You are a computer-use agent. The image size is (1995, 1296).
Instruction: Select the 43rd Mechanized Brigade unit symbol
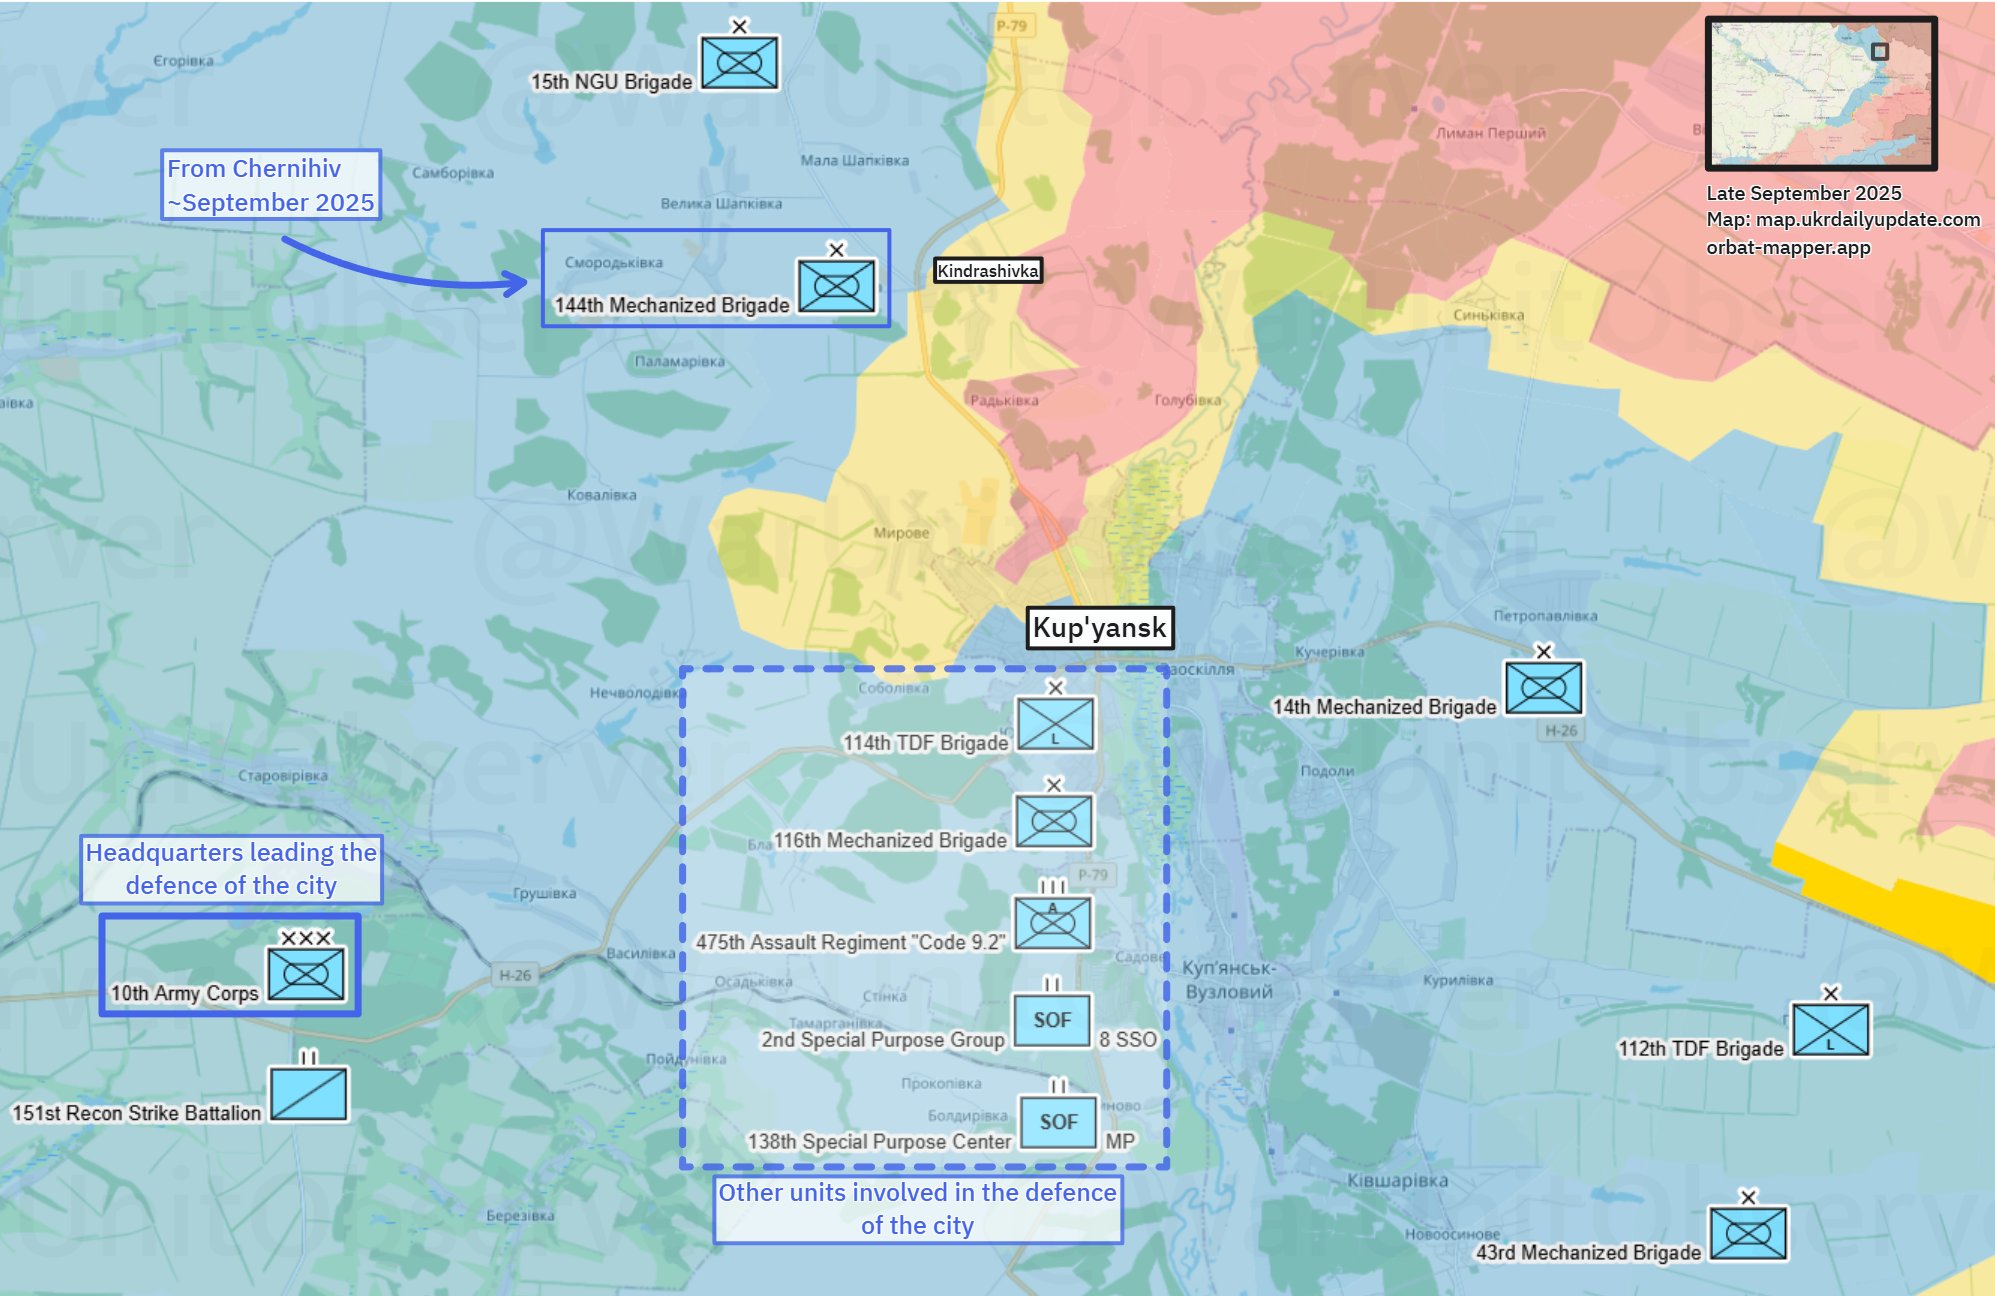(x=1747, y=1234)
